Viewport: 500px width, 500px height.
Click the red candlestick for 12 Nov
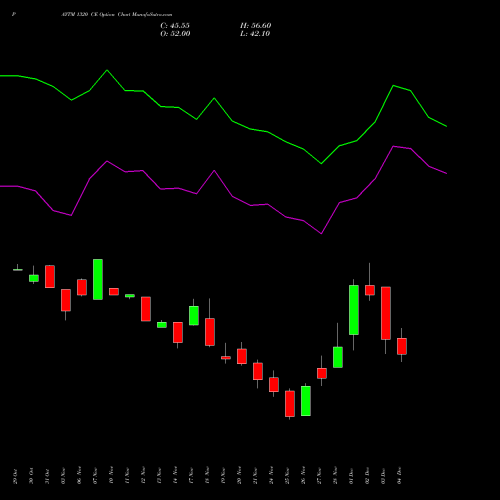(x=146, y=309)
